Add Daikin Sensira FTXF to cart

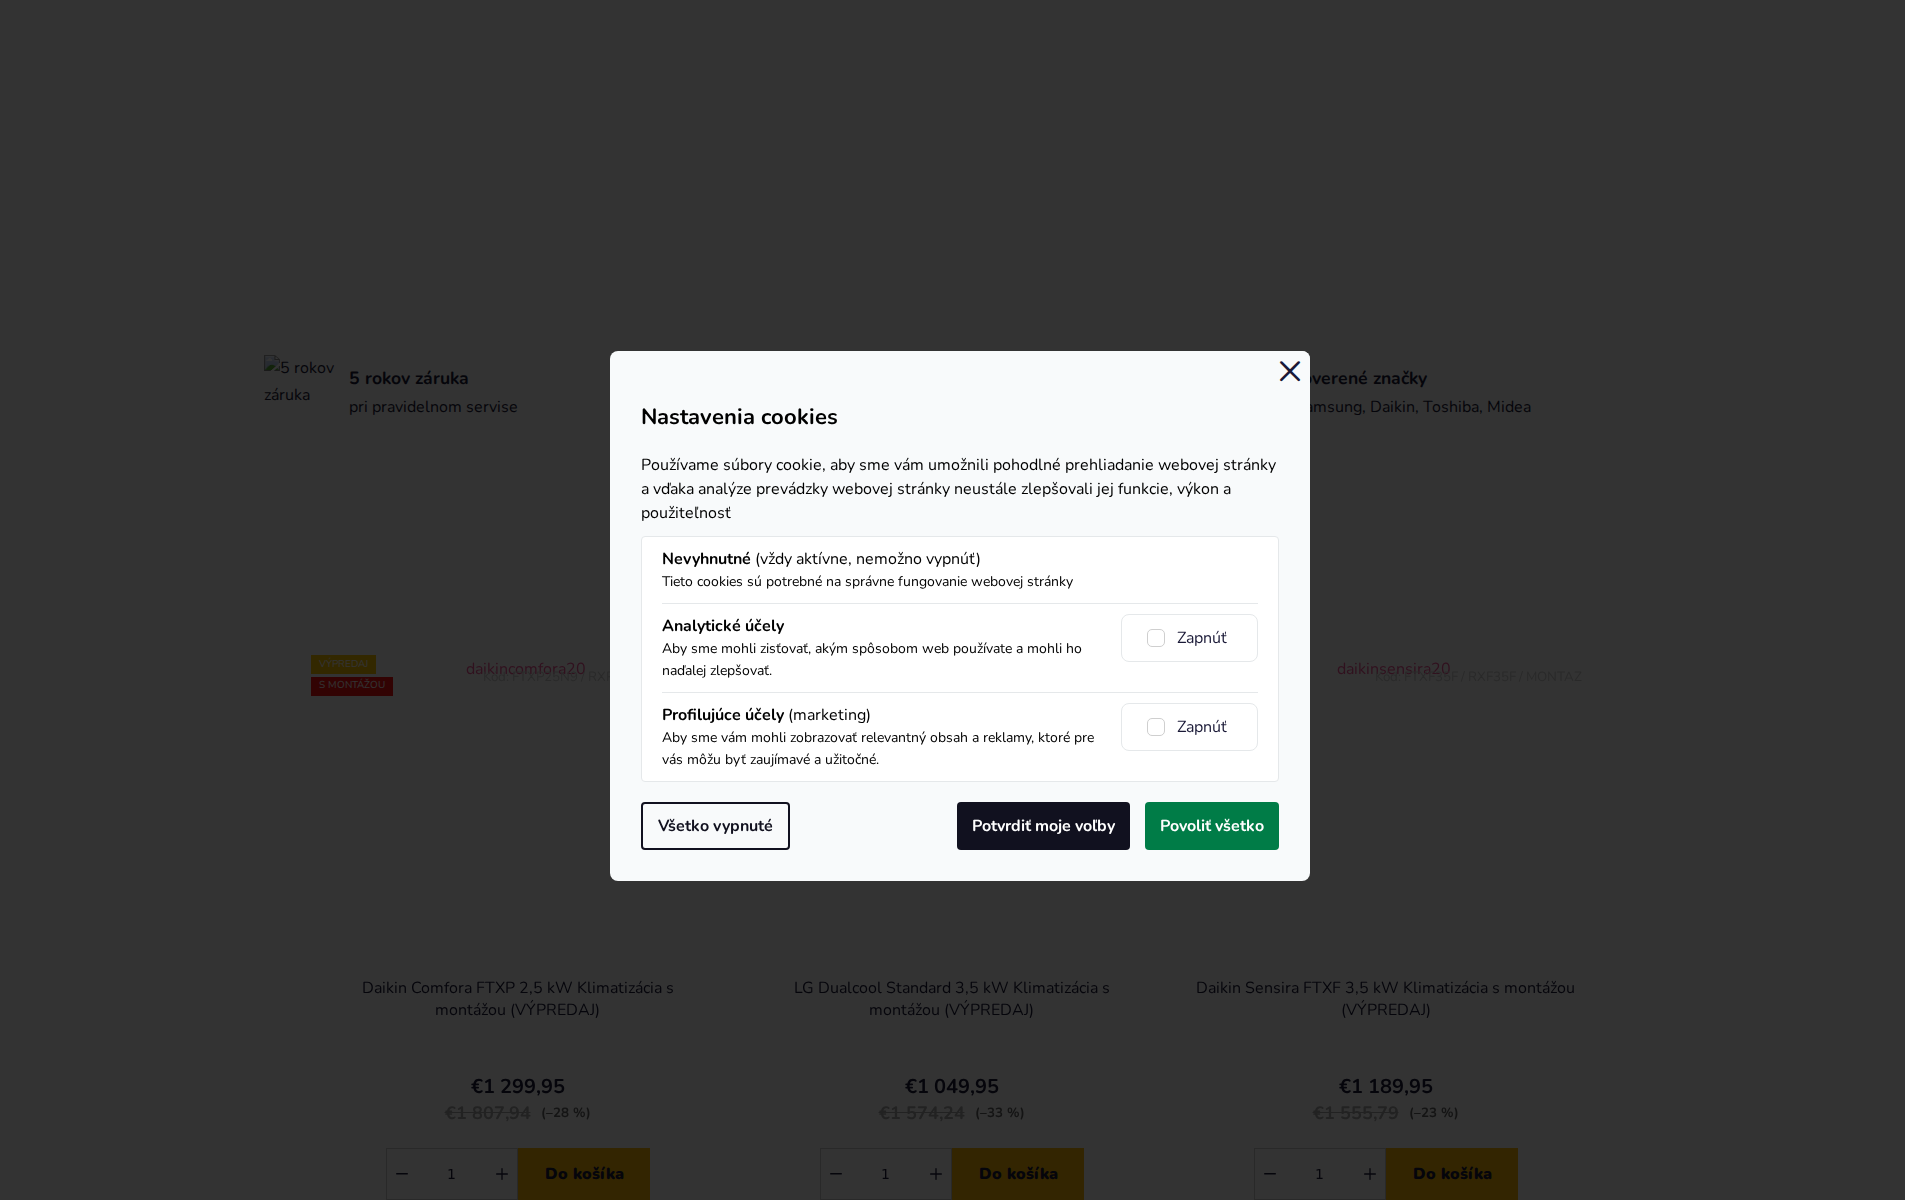click(x=1452, y=1174)
